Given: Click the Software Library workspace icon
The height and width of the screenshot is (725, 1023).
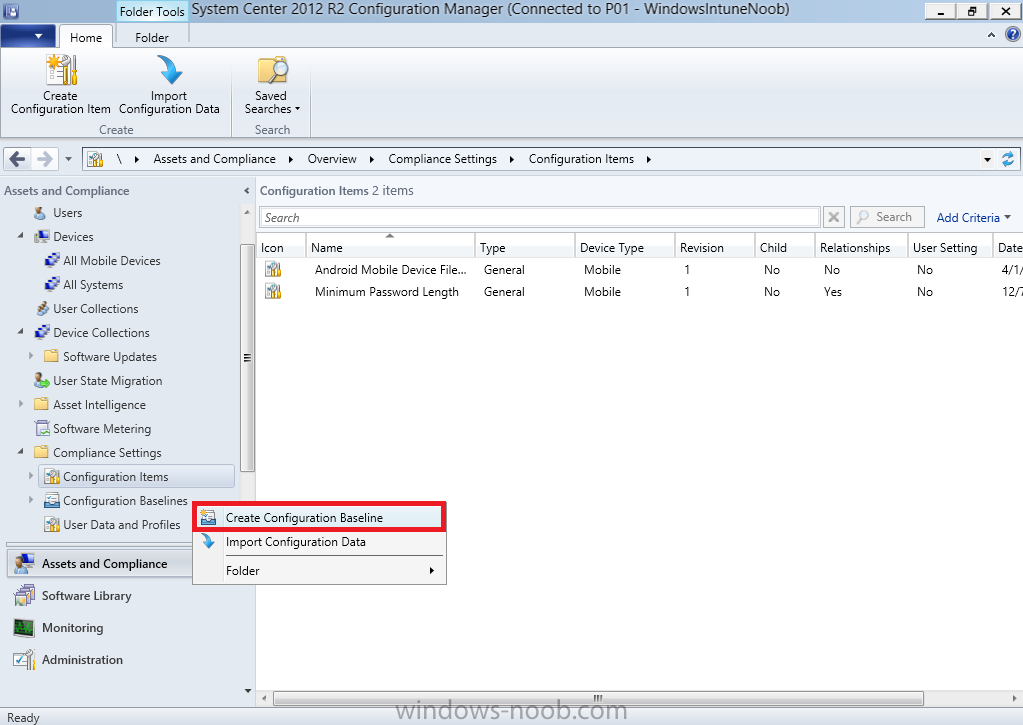Looking at the screenshot, I should point(24,596).
